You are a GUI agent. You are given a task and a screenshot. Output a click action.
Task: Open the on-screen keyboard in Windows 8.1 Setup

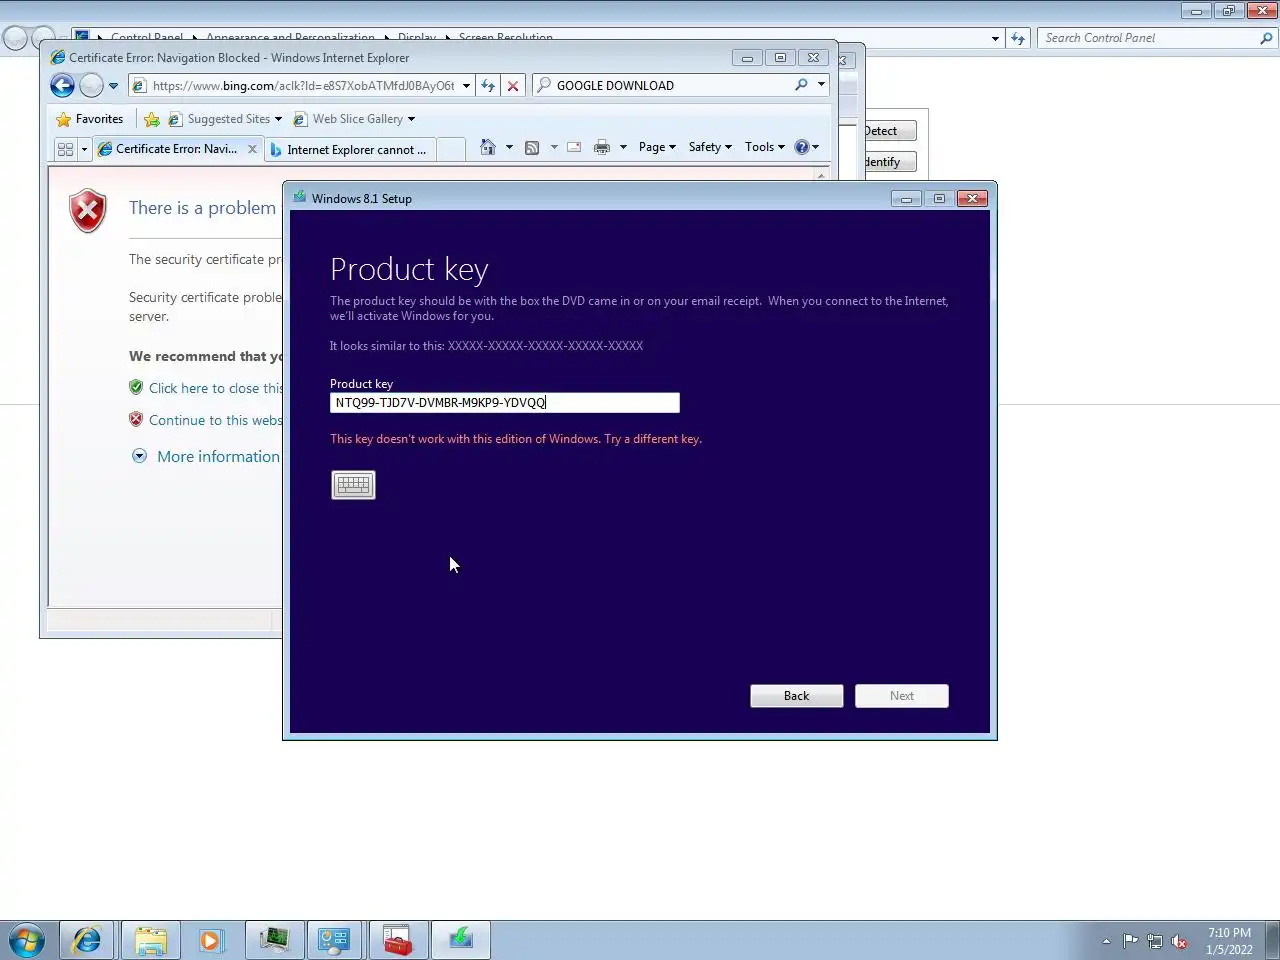point(353,485)
